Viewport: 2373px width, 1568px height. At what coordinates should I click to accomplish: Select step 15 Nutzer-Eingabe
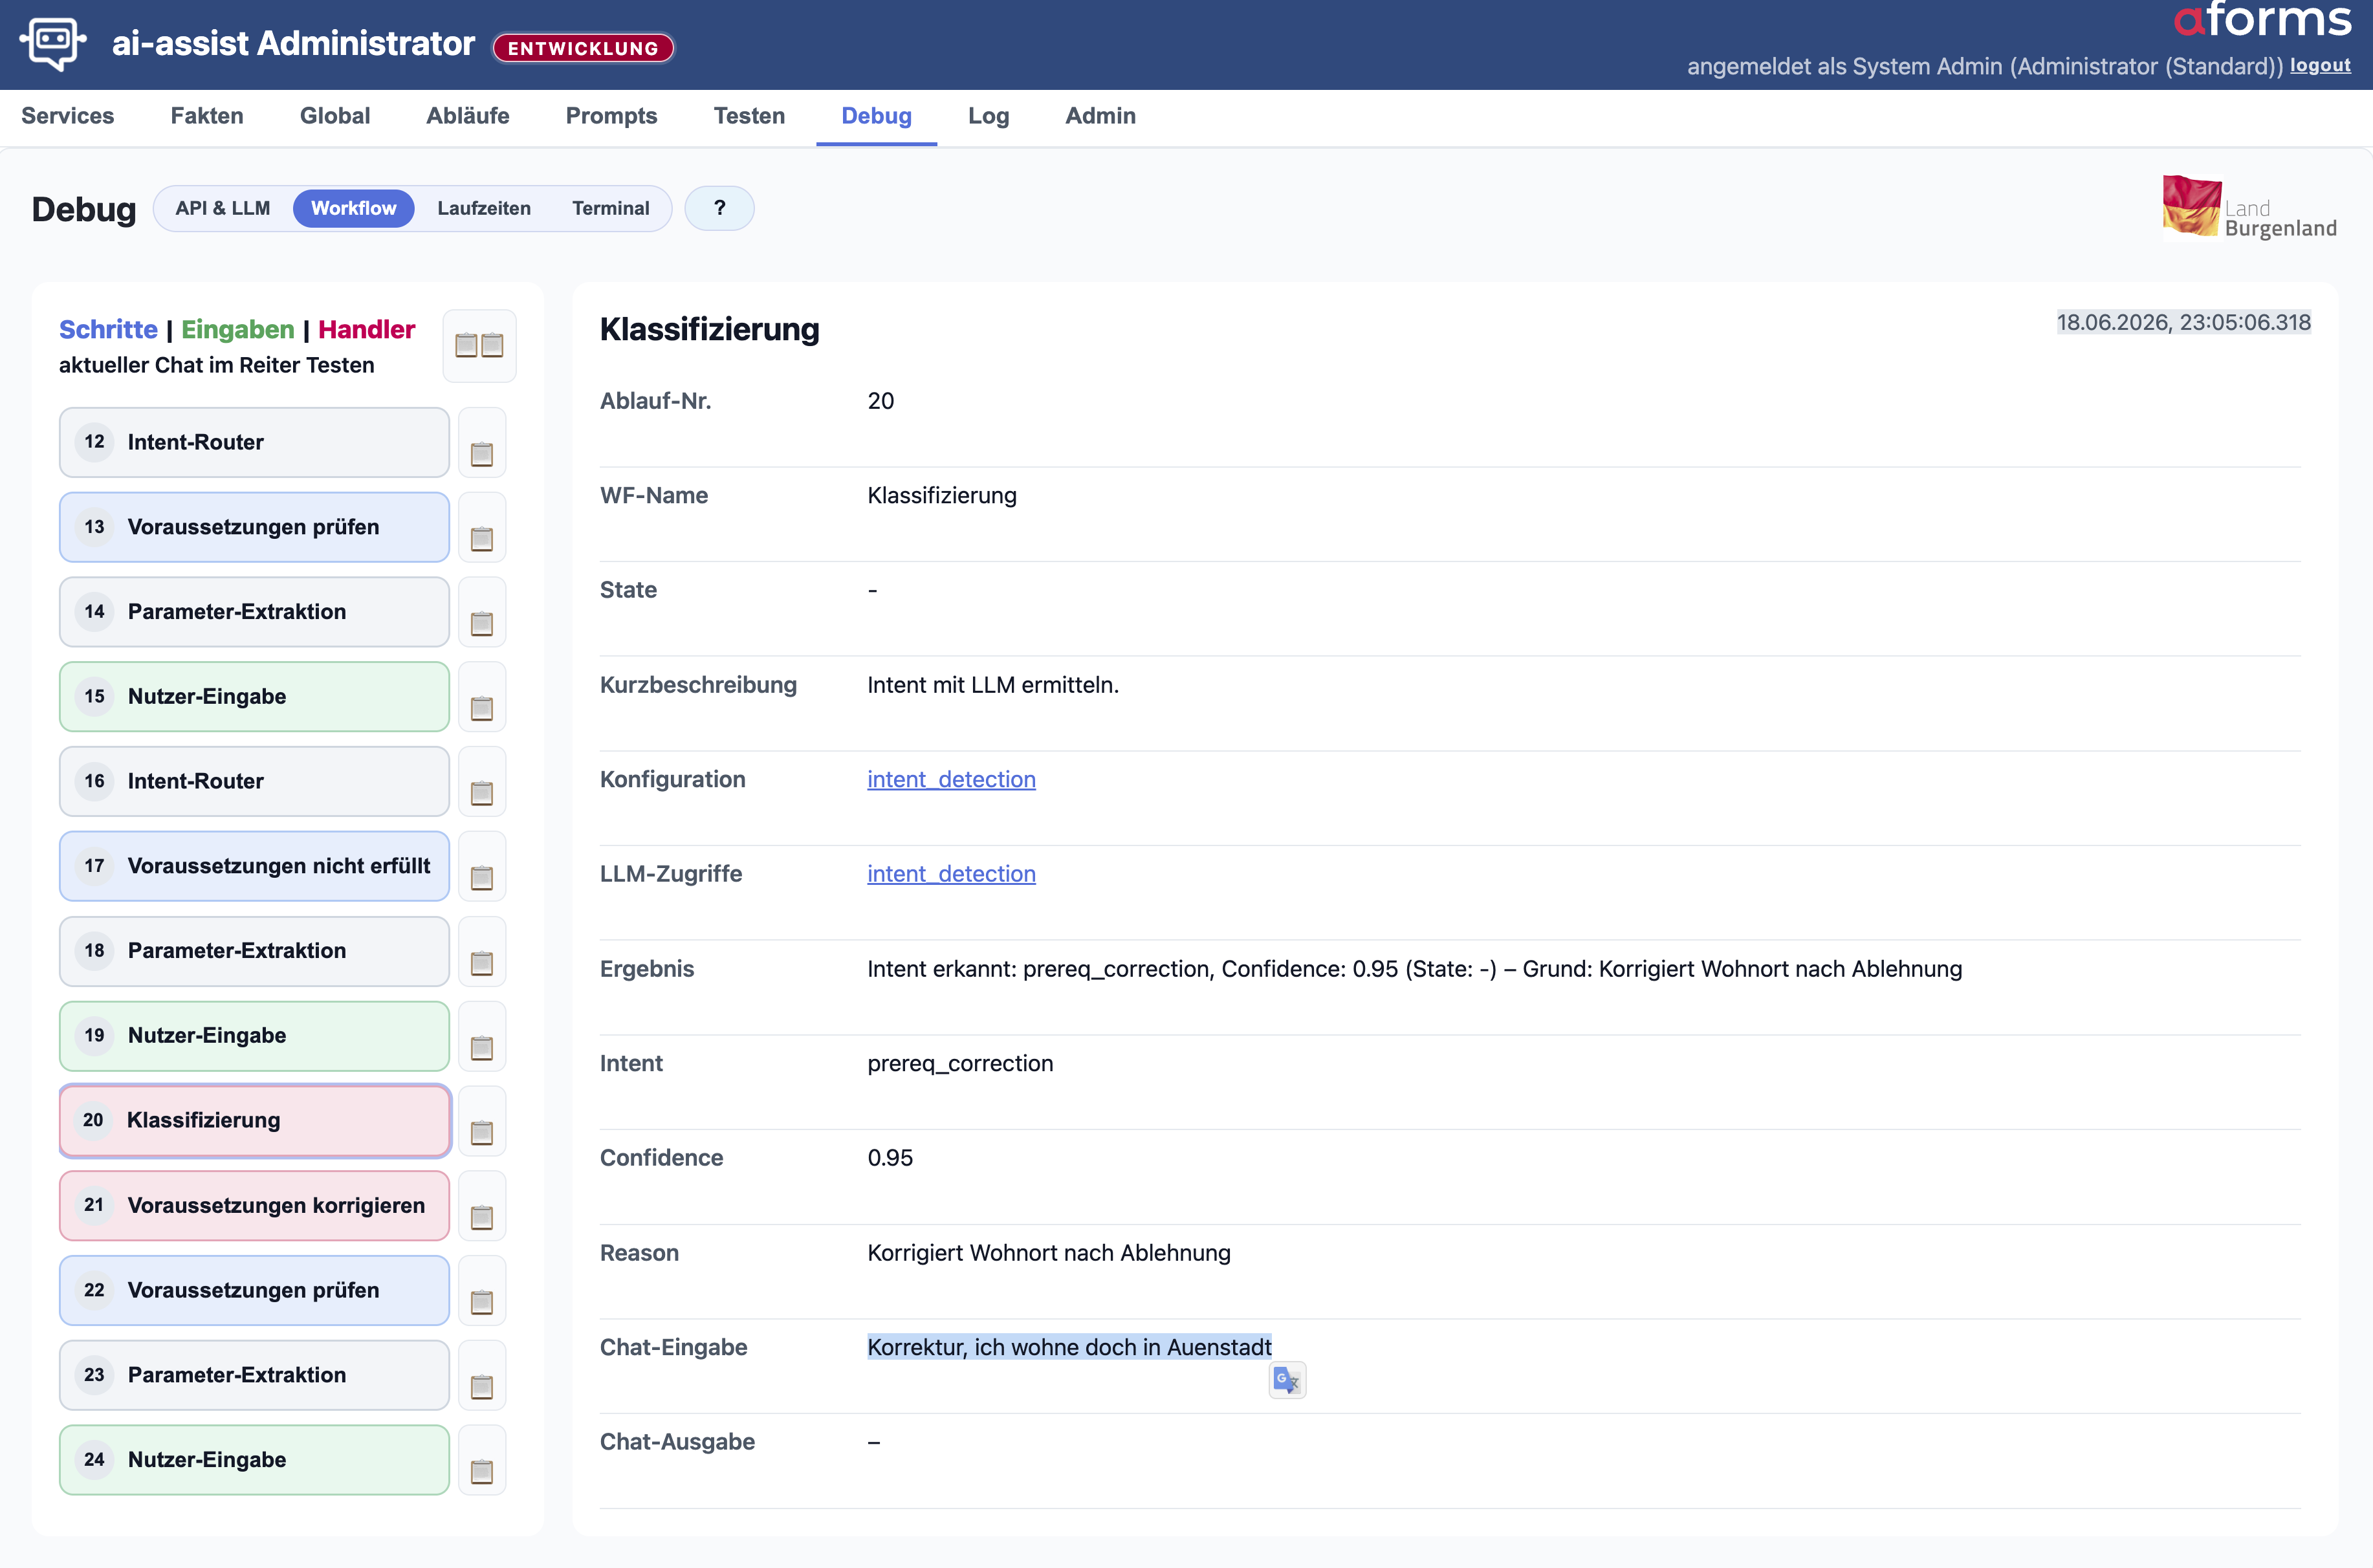(x=254, y=698)
